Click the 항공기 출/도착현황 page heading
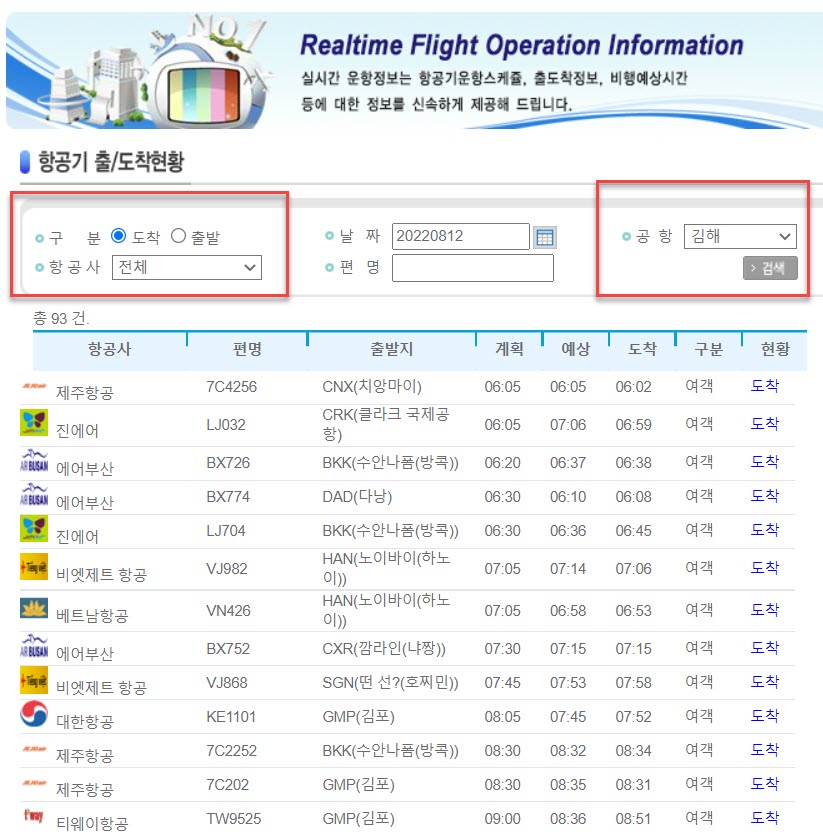This screenshot has width=823, height=835. click(111, 161)
